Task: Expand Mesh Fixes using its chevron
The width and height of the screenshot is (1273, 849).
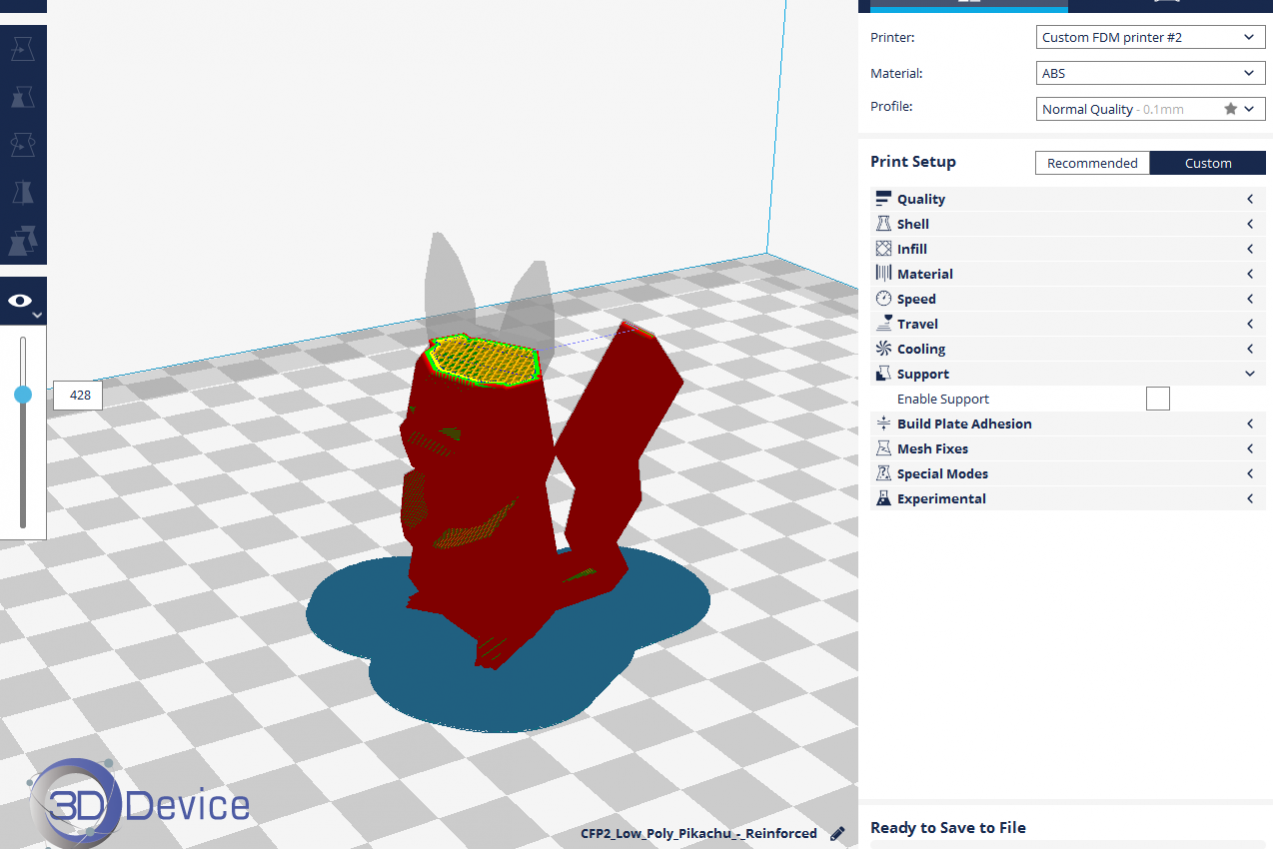Action: [1250, 449]
